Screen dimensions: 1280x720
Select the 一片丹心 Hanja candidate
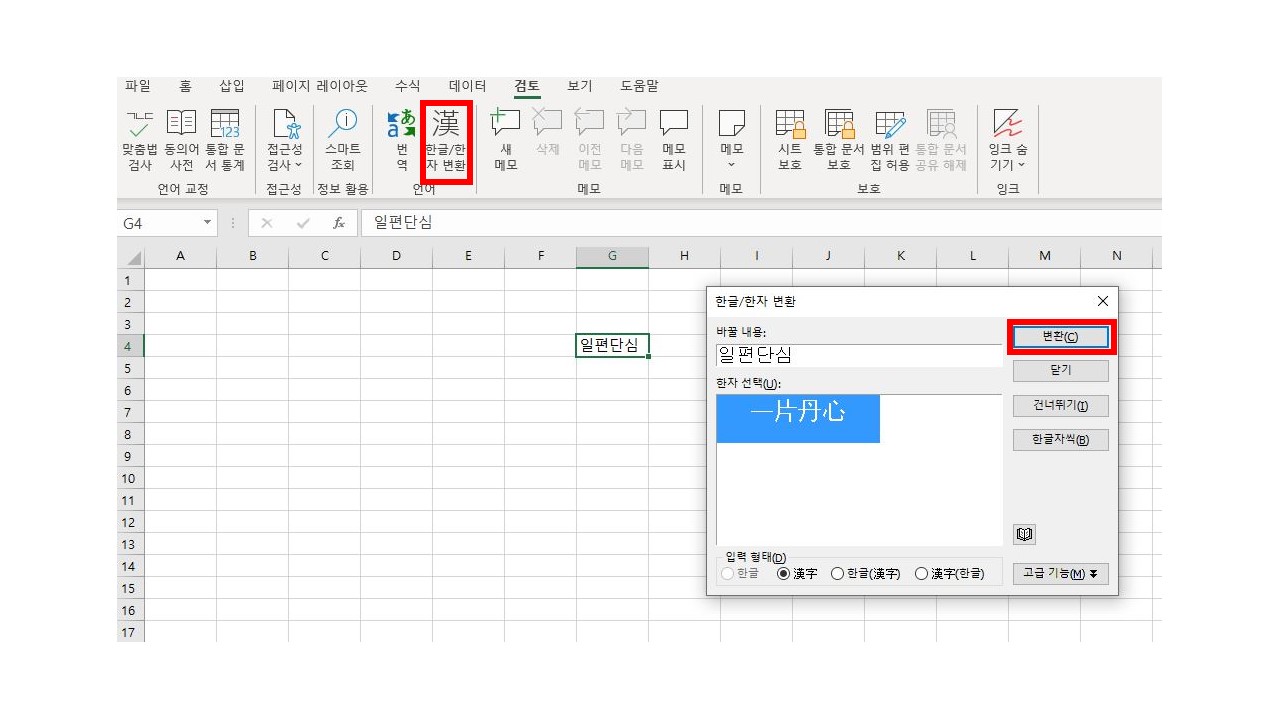pos(798,418)
